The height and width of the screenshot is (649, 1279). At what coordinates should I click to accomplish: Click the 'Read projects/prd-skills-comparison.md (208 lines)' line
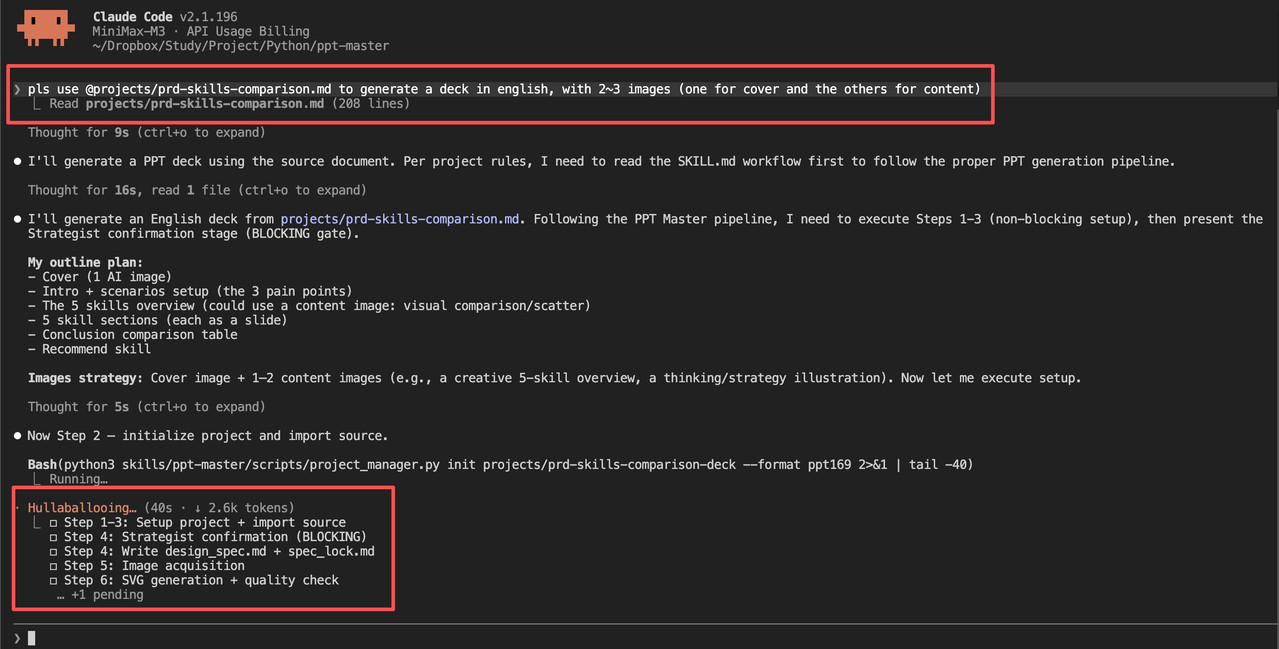click(x=229, y=103)
